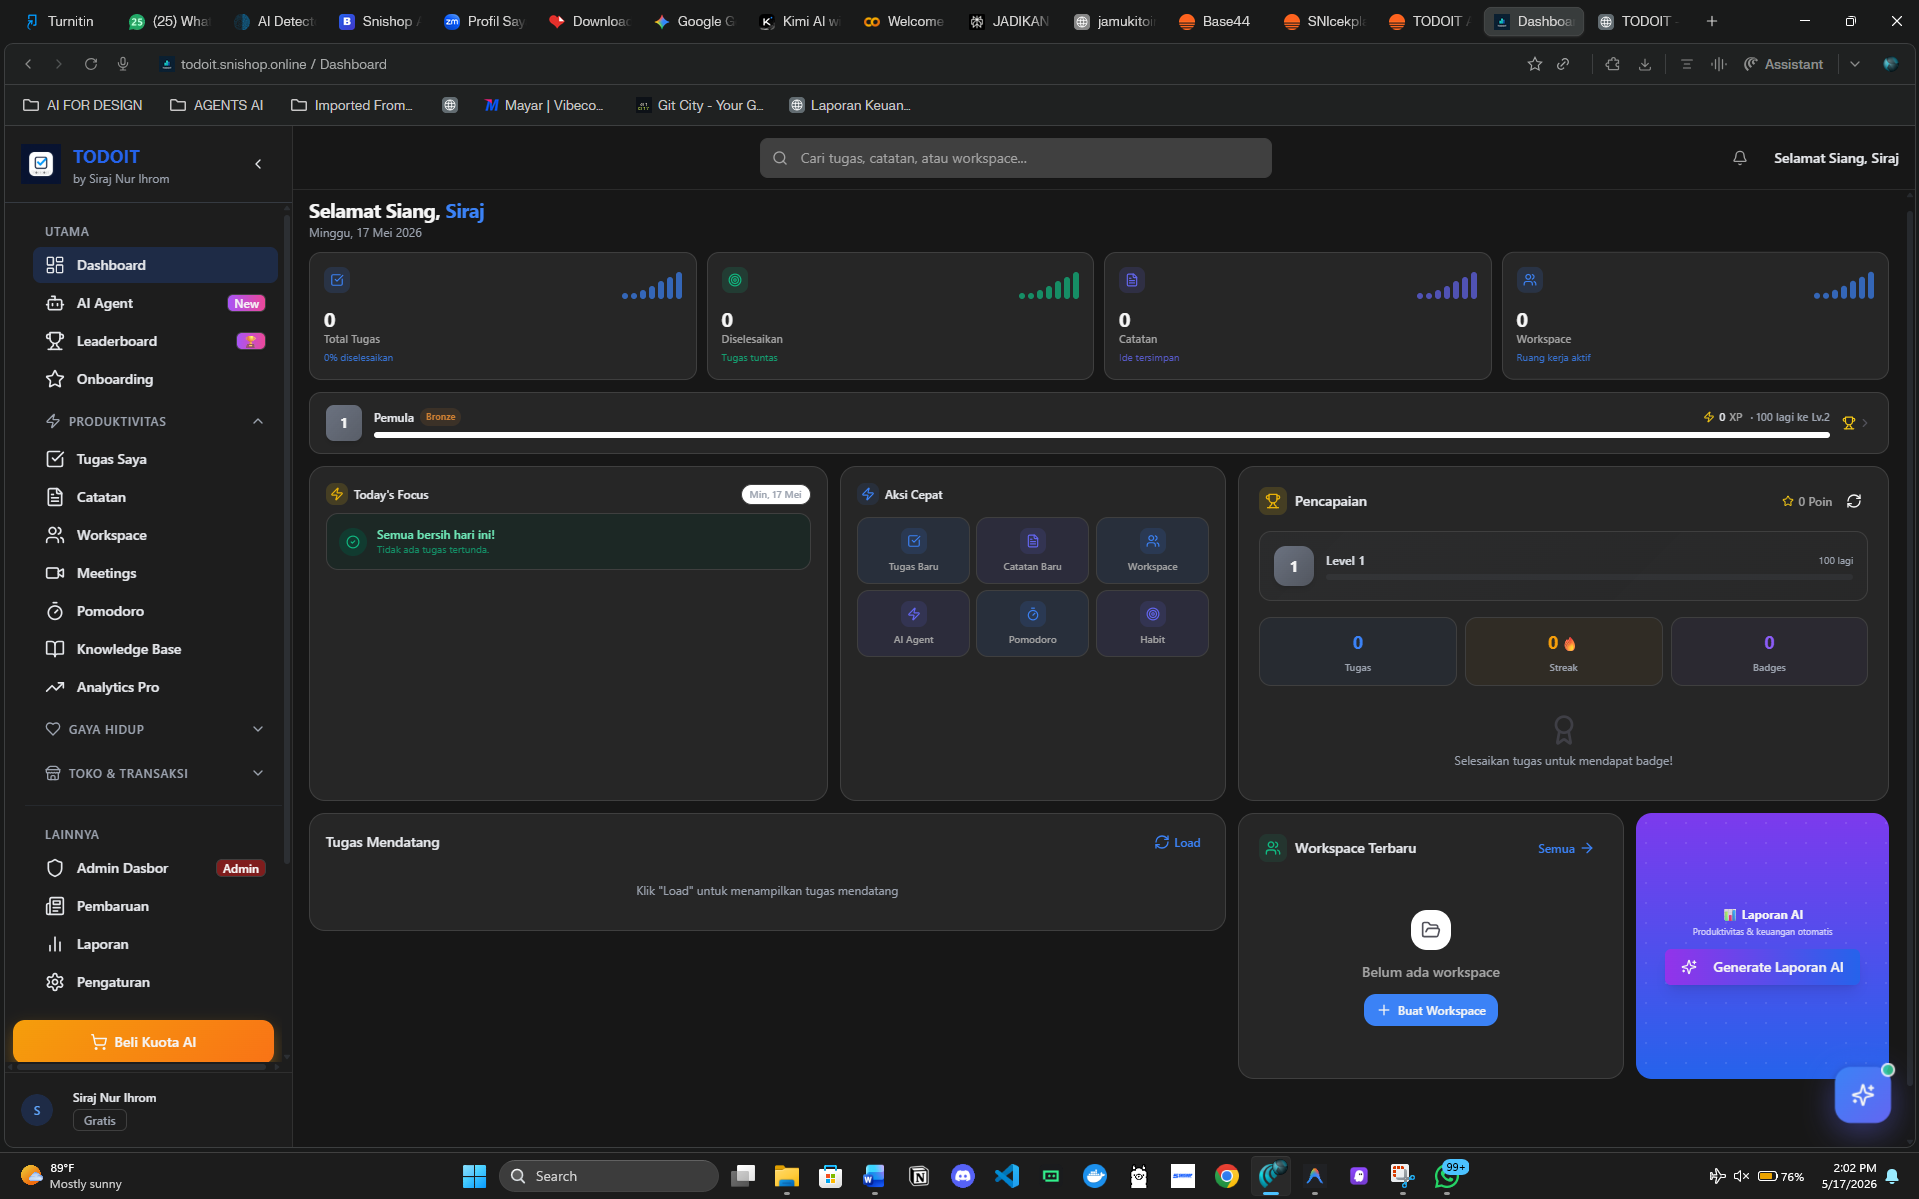Expand the TOKO & TRANSAKSI sidebar section
1919x1199 pixels.
[258, 773]
